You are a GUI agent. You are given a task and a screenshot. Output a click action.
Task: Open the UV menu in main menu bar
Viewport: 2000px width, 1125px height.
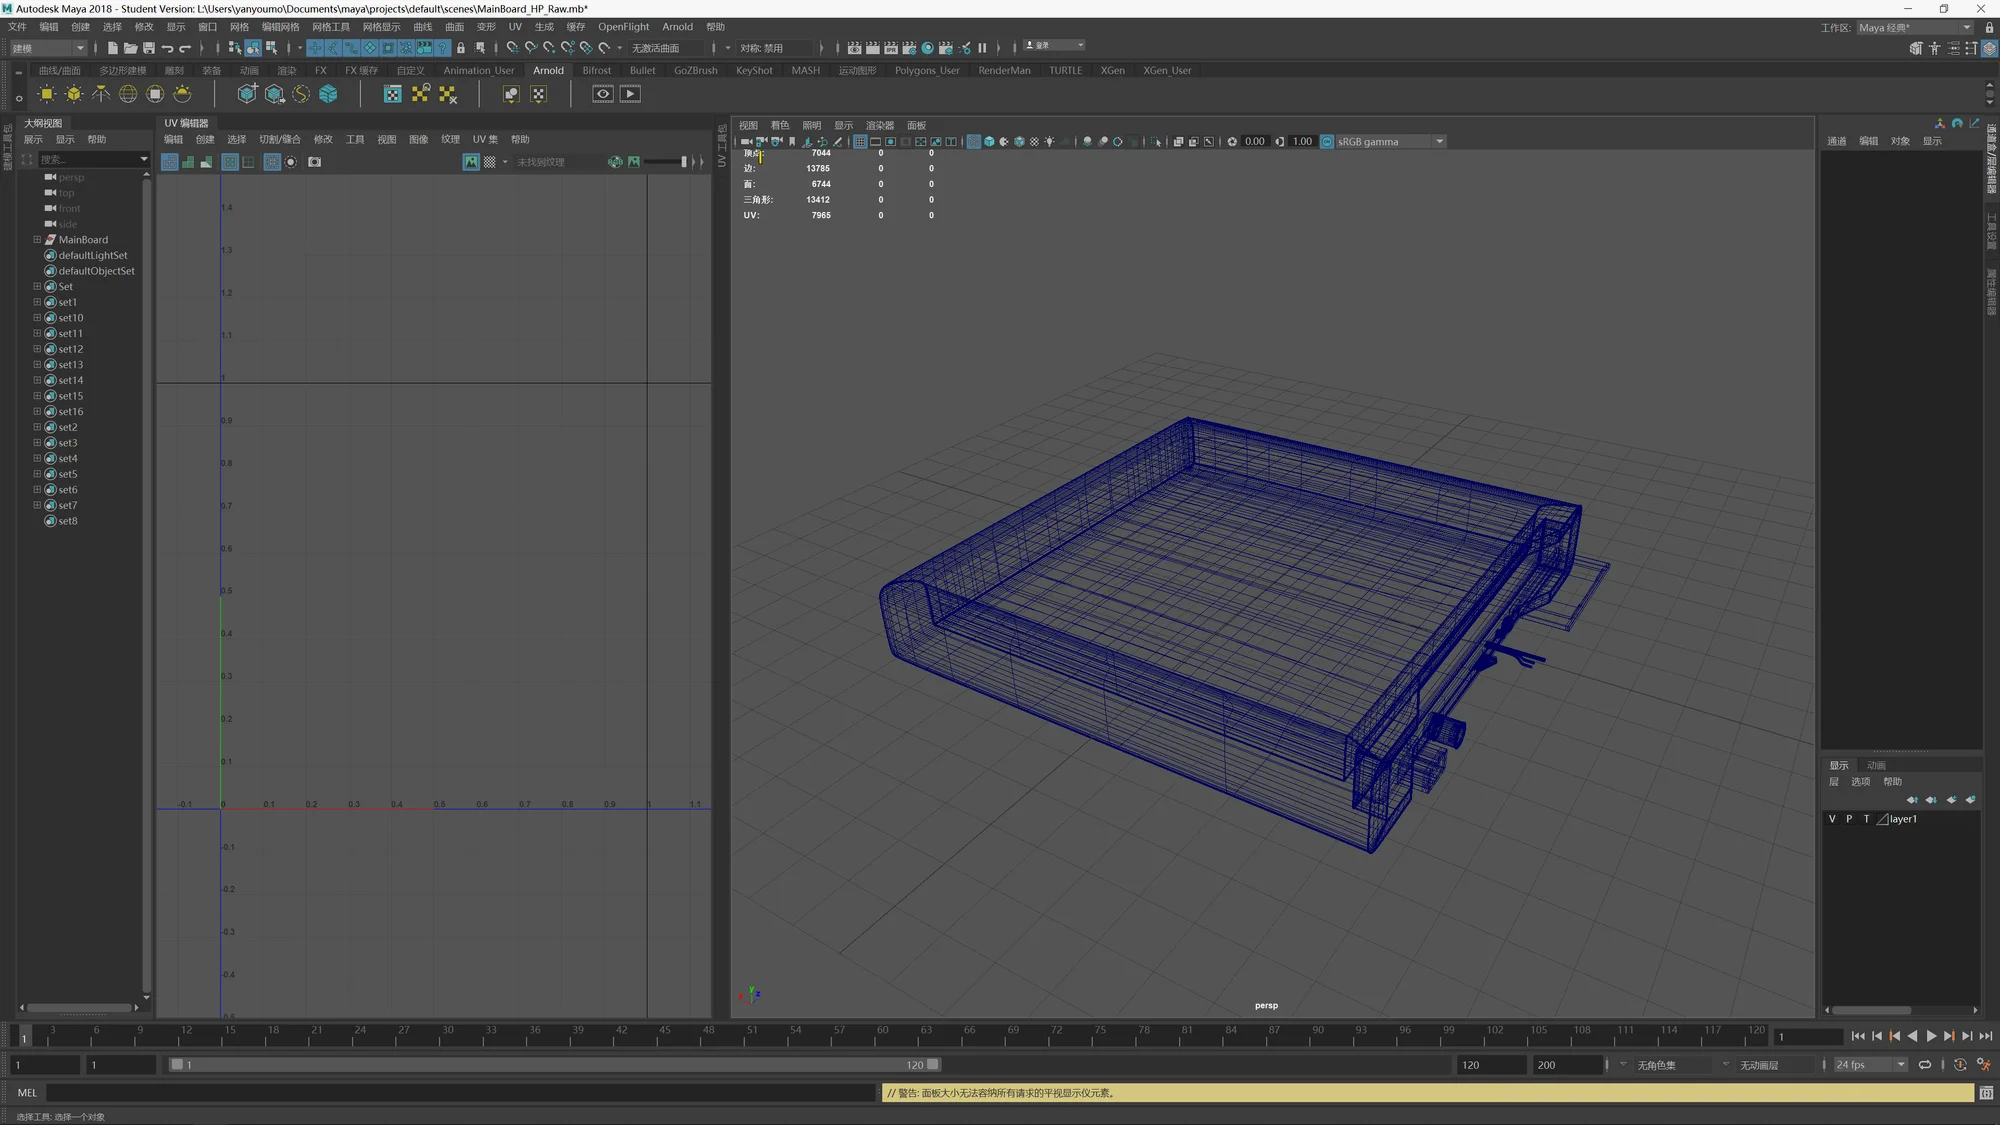click(x=515, y=27)
